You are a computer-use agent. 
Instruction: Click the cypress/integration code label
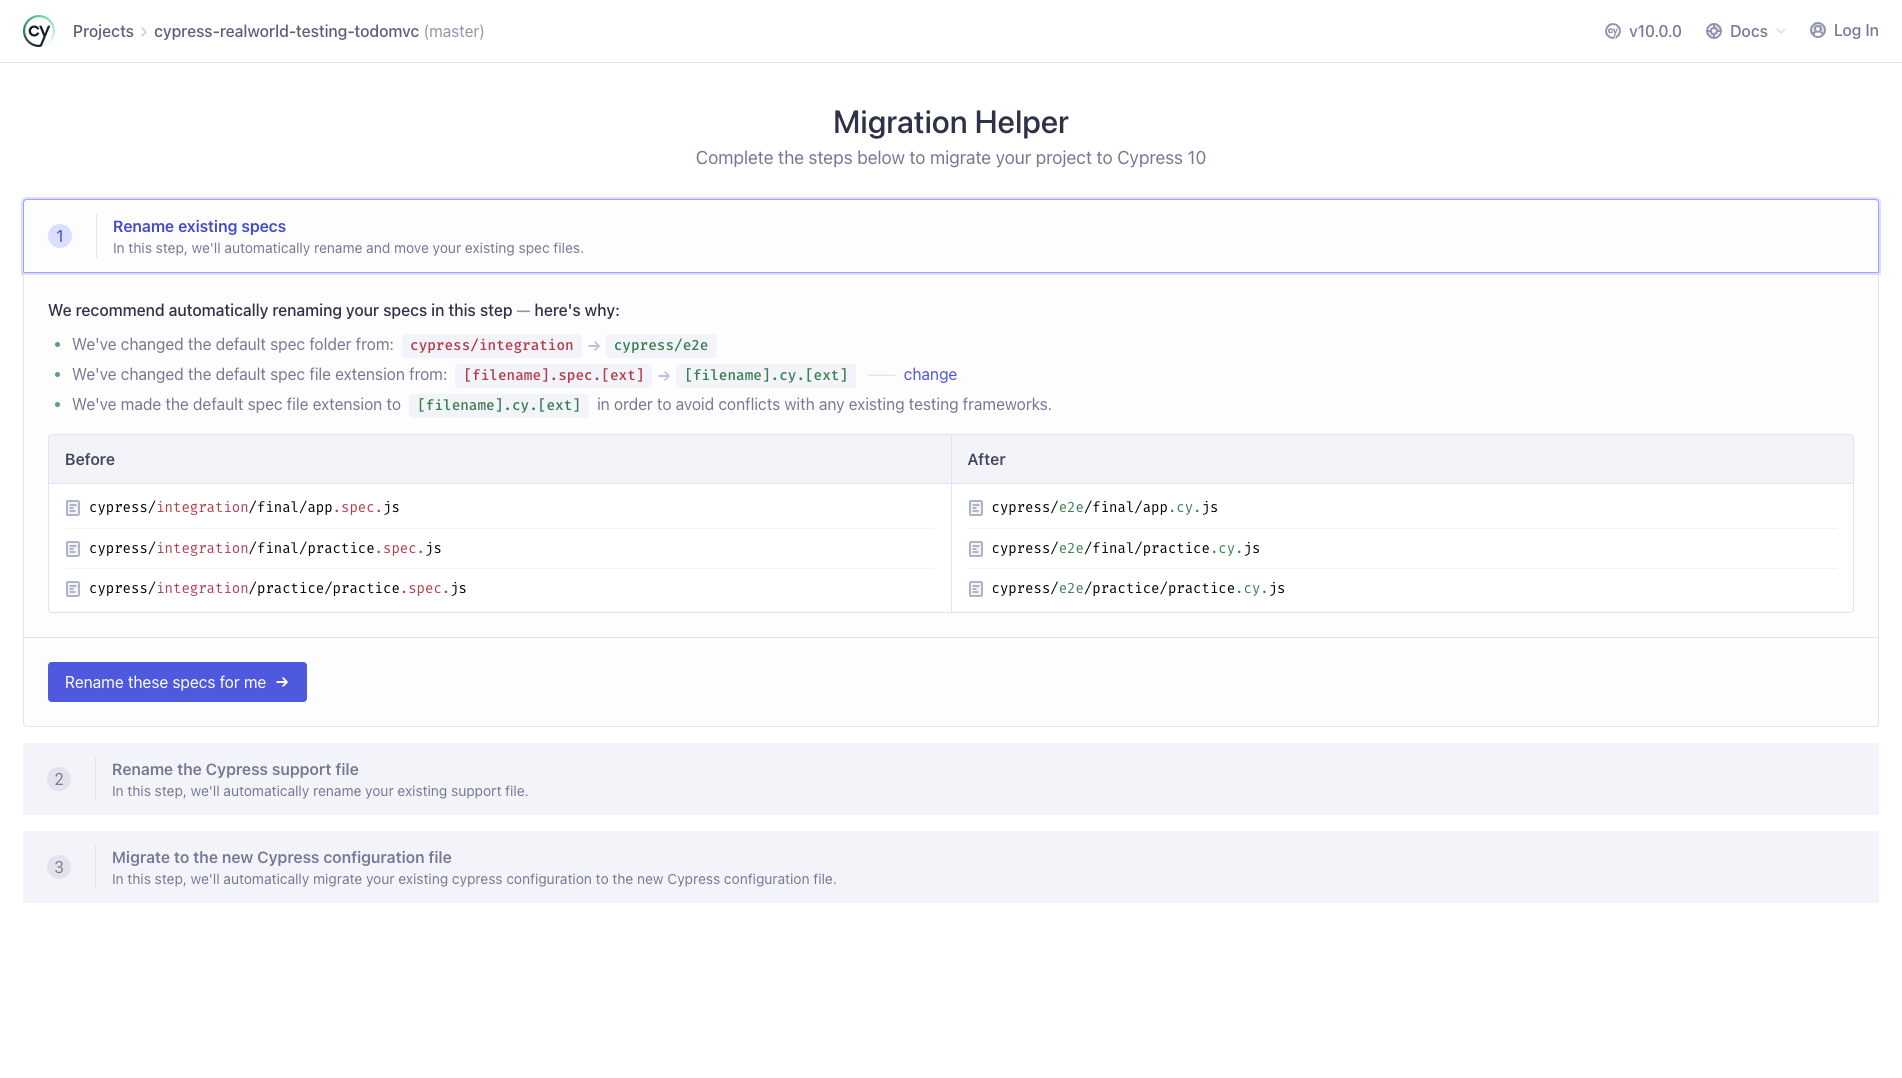492,345
